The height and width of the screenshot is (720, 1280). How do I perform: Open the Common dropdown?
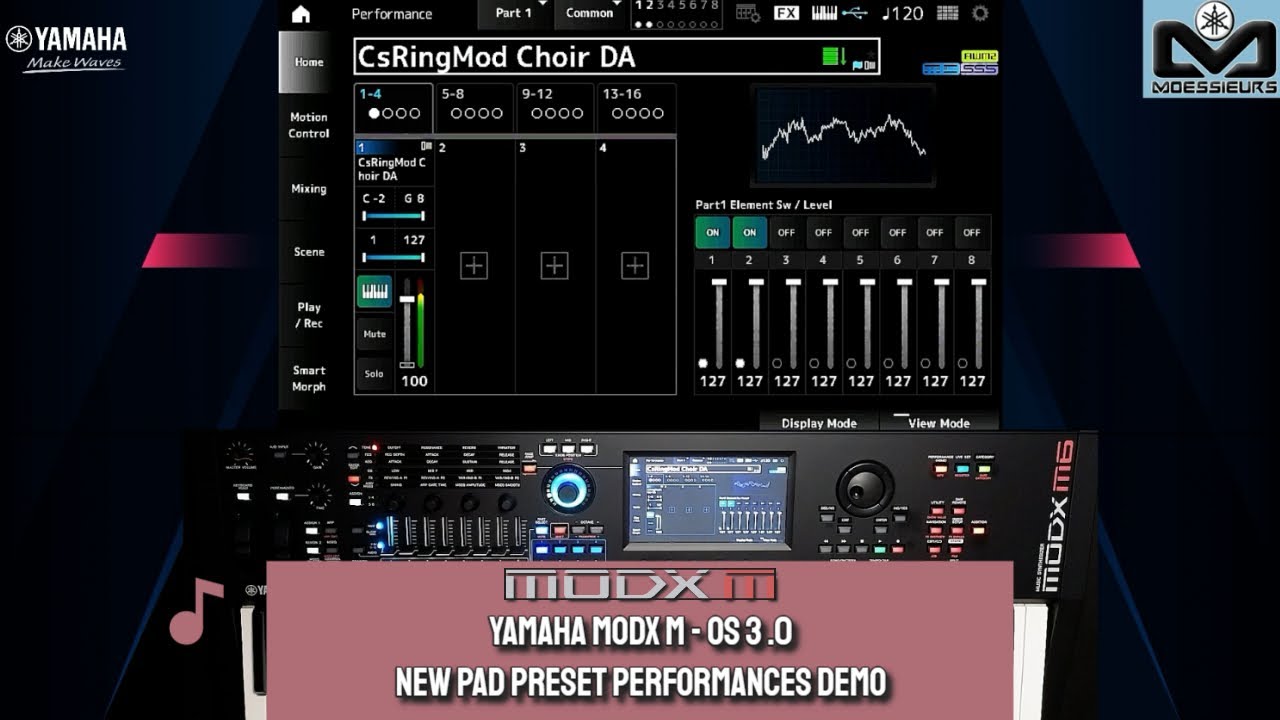point(589,13)
